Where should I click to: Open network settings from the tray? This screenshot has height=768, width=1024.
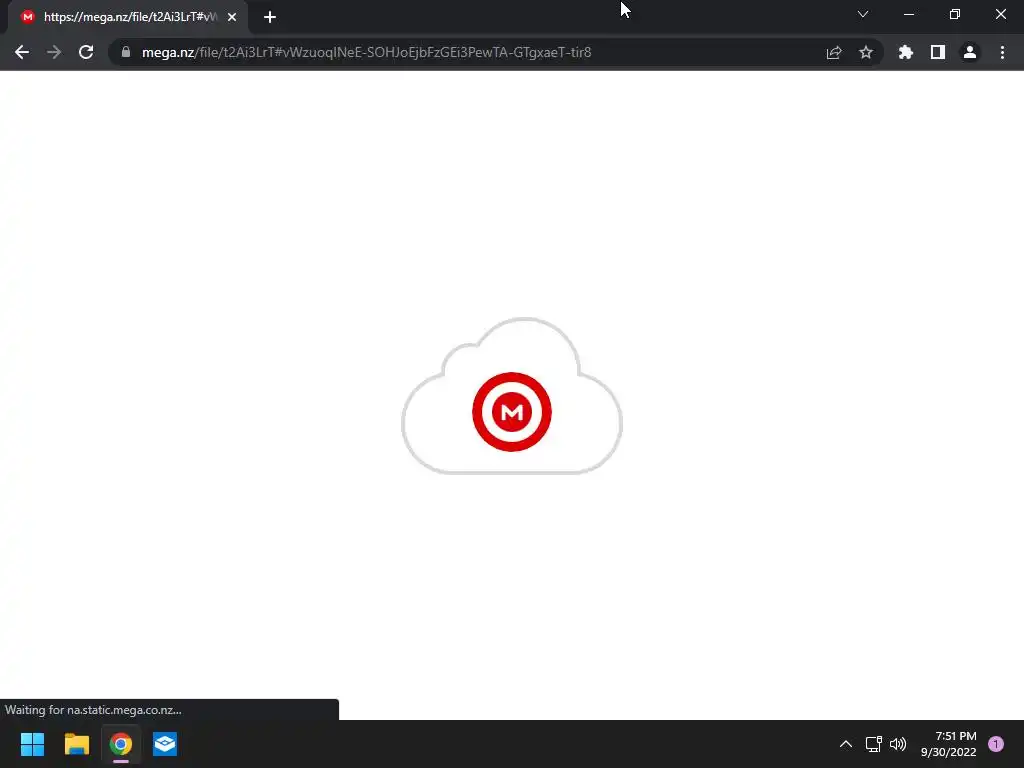874,744
